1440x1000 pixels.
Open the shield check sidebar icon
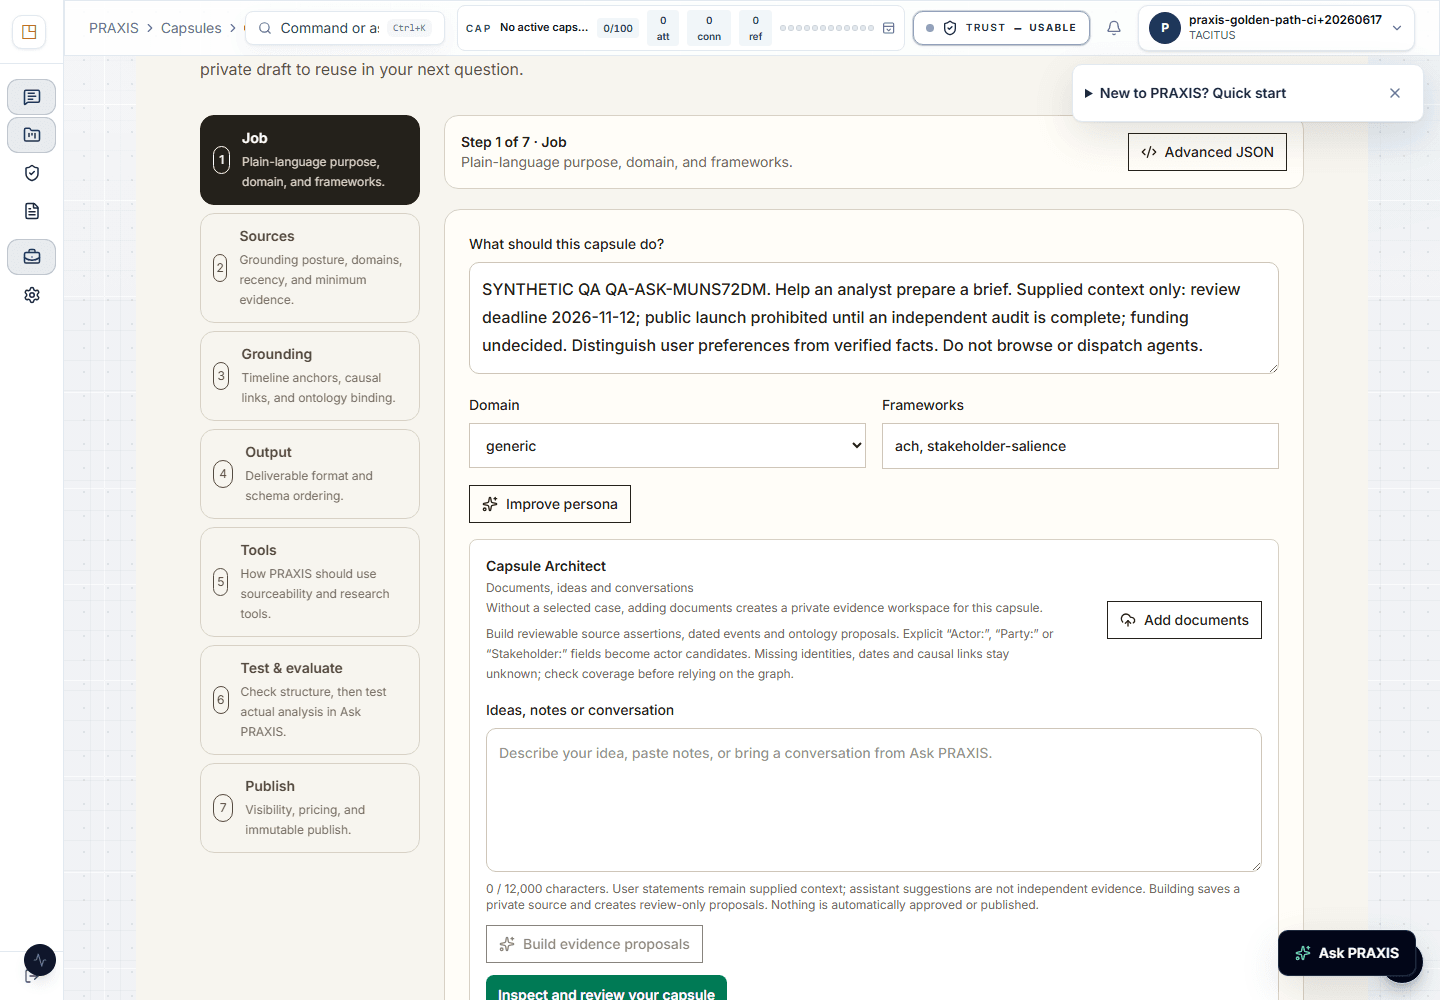click(32, 173)
